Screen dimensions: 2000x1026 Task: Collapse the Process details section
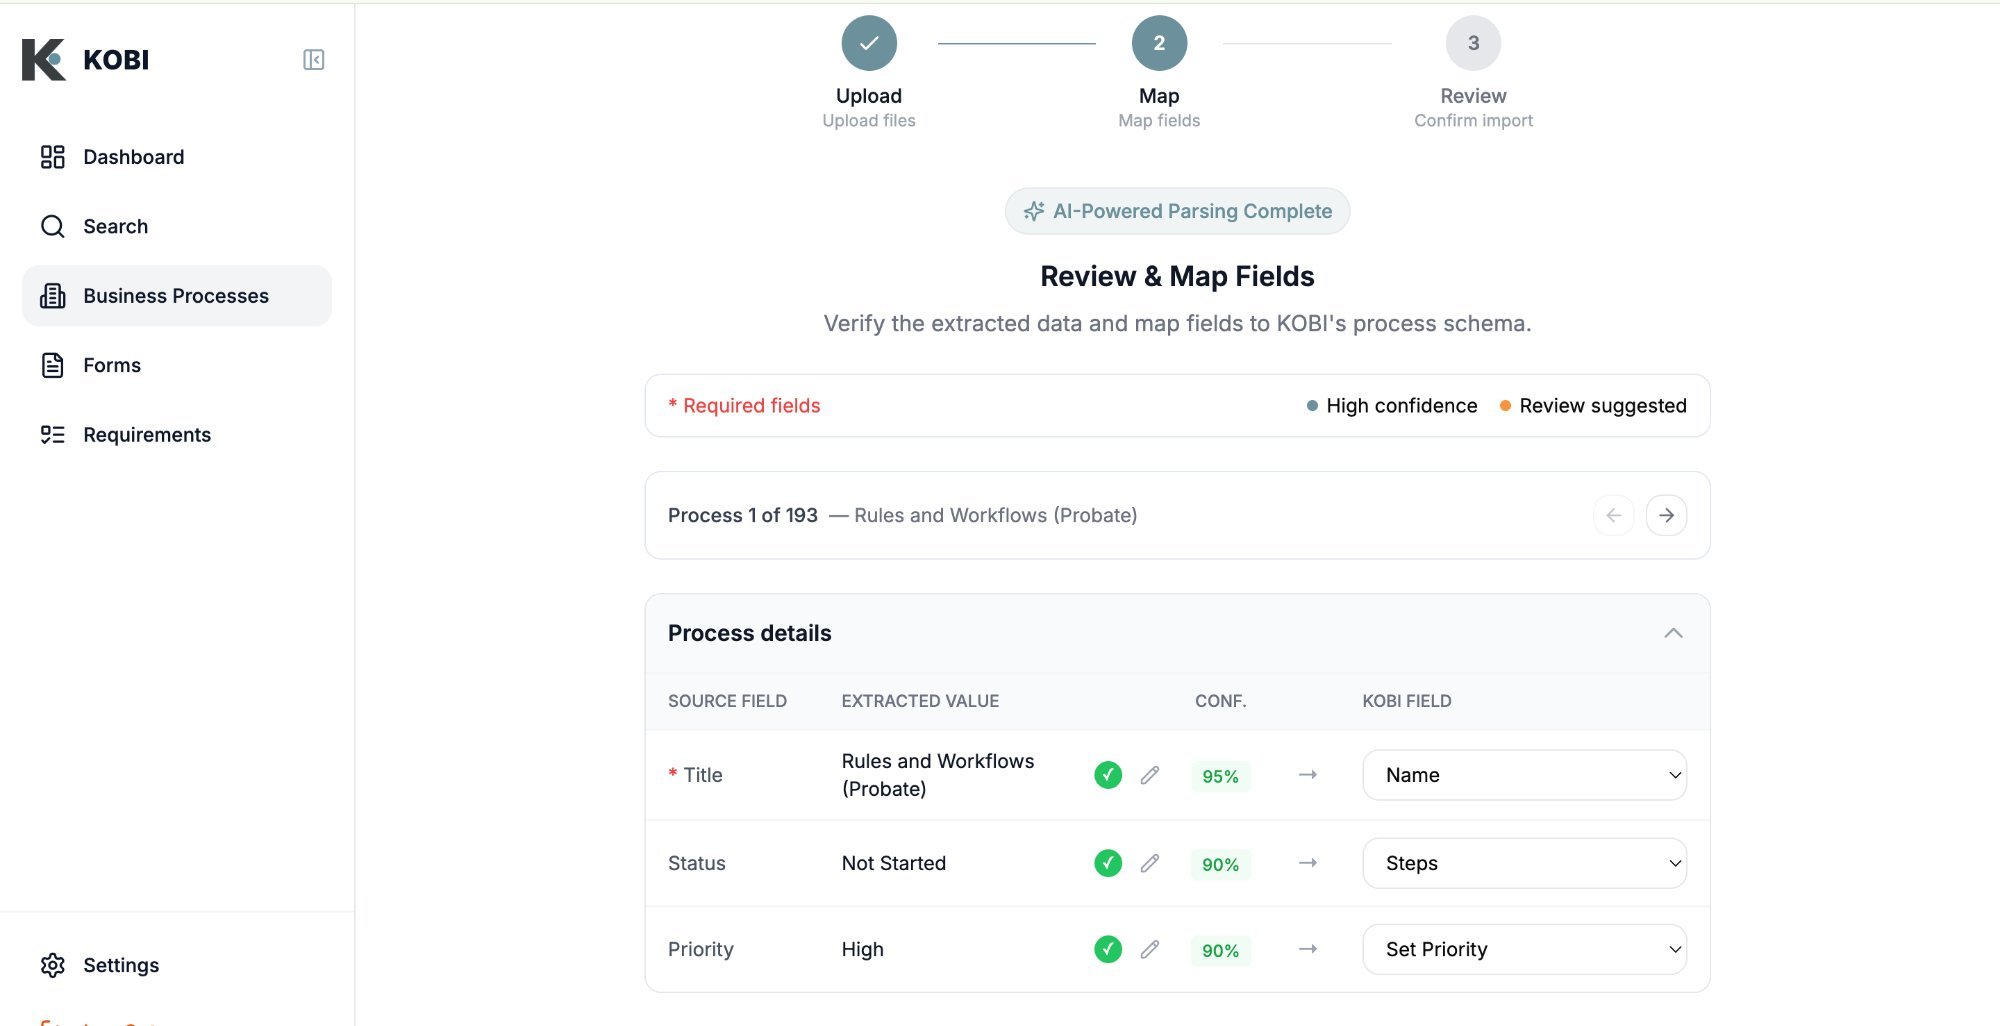pos(1673,633)
